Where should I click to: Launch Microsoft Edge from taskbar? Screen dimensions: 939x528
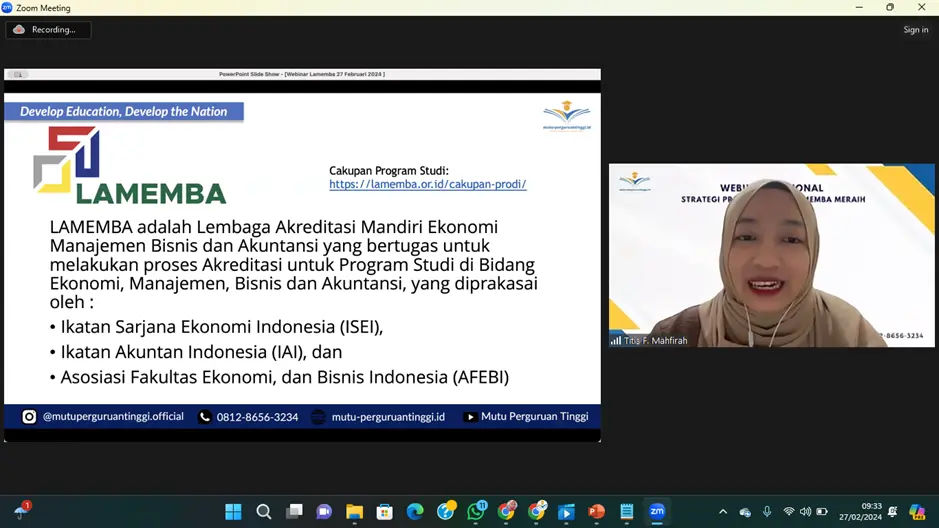pyautogui.click(x=415, y=512)
